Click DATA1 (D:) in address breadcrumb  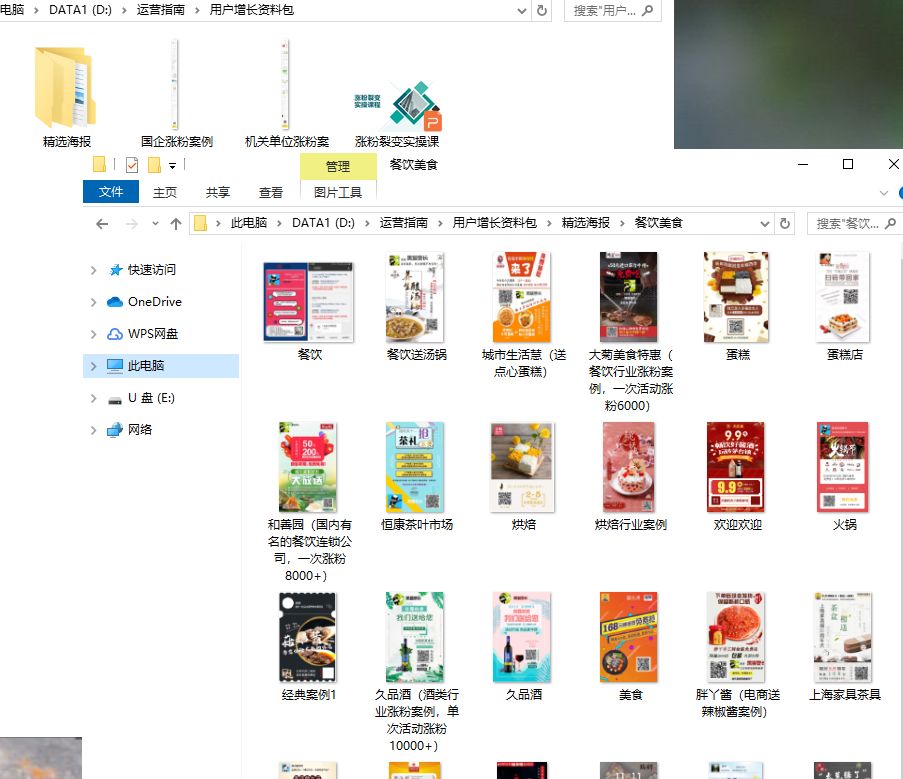[323, 223]
